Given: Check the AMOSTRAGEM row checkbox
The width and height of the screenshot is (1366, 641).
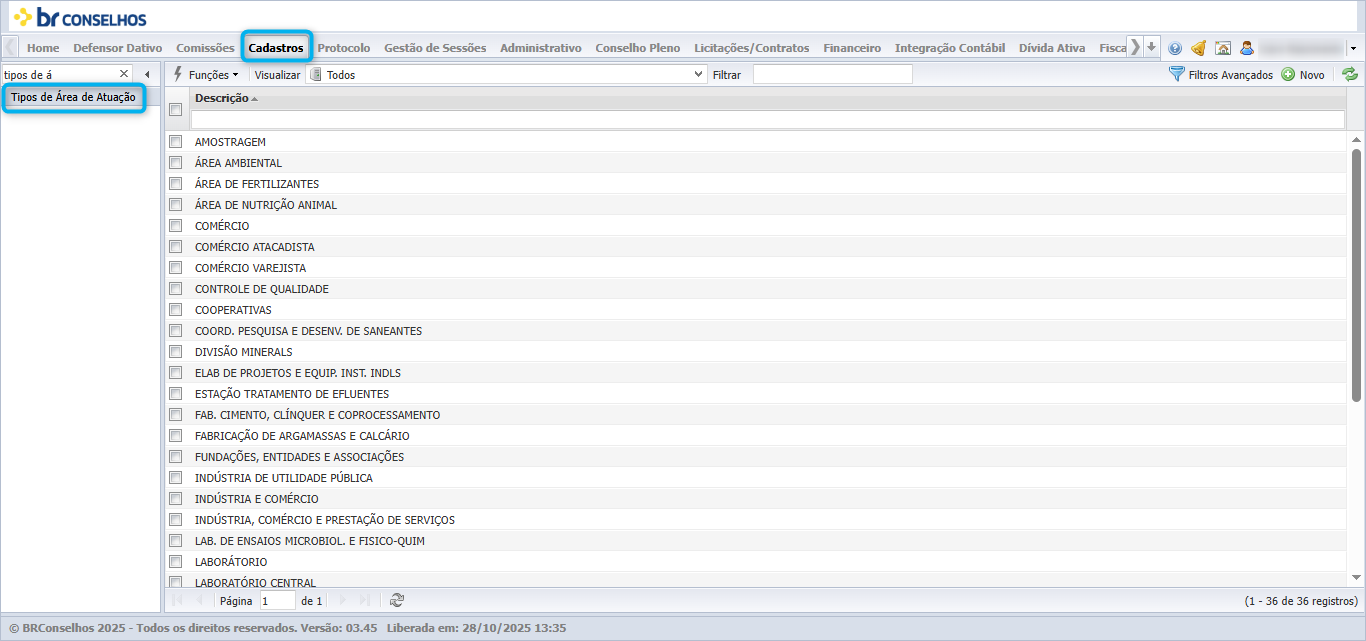Looking at the screenshot, I should (x=176, y=142).
